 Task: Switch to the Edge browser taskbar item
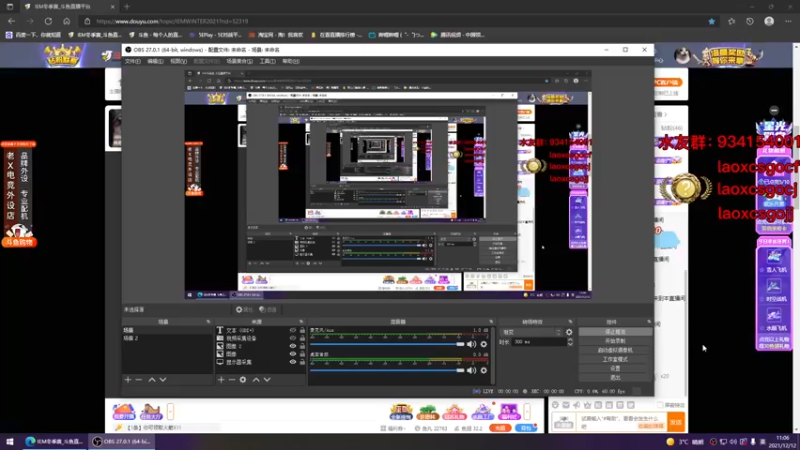55,442
